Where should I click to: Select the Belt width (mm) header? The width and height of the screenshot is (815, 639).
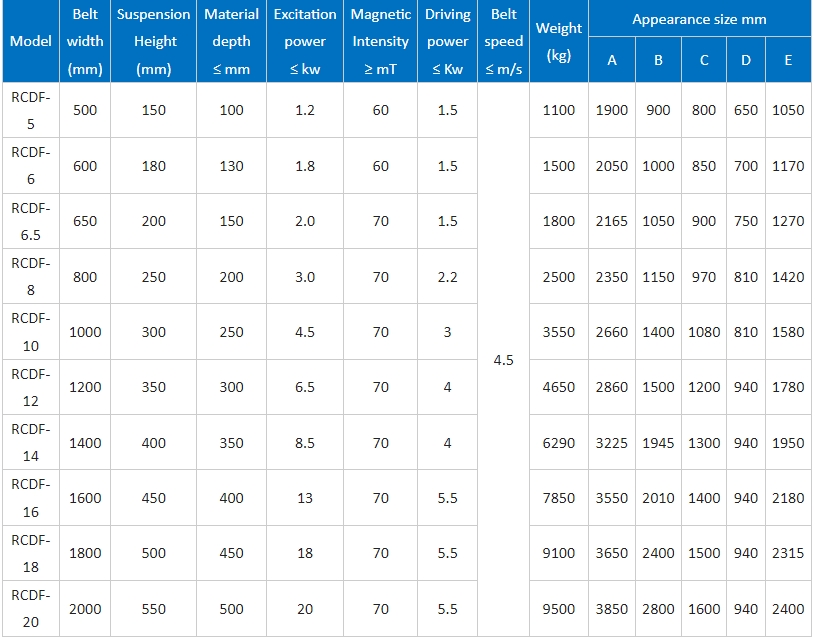click(85, 41)
